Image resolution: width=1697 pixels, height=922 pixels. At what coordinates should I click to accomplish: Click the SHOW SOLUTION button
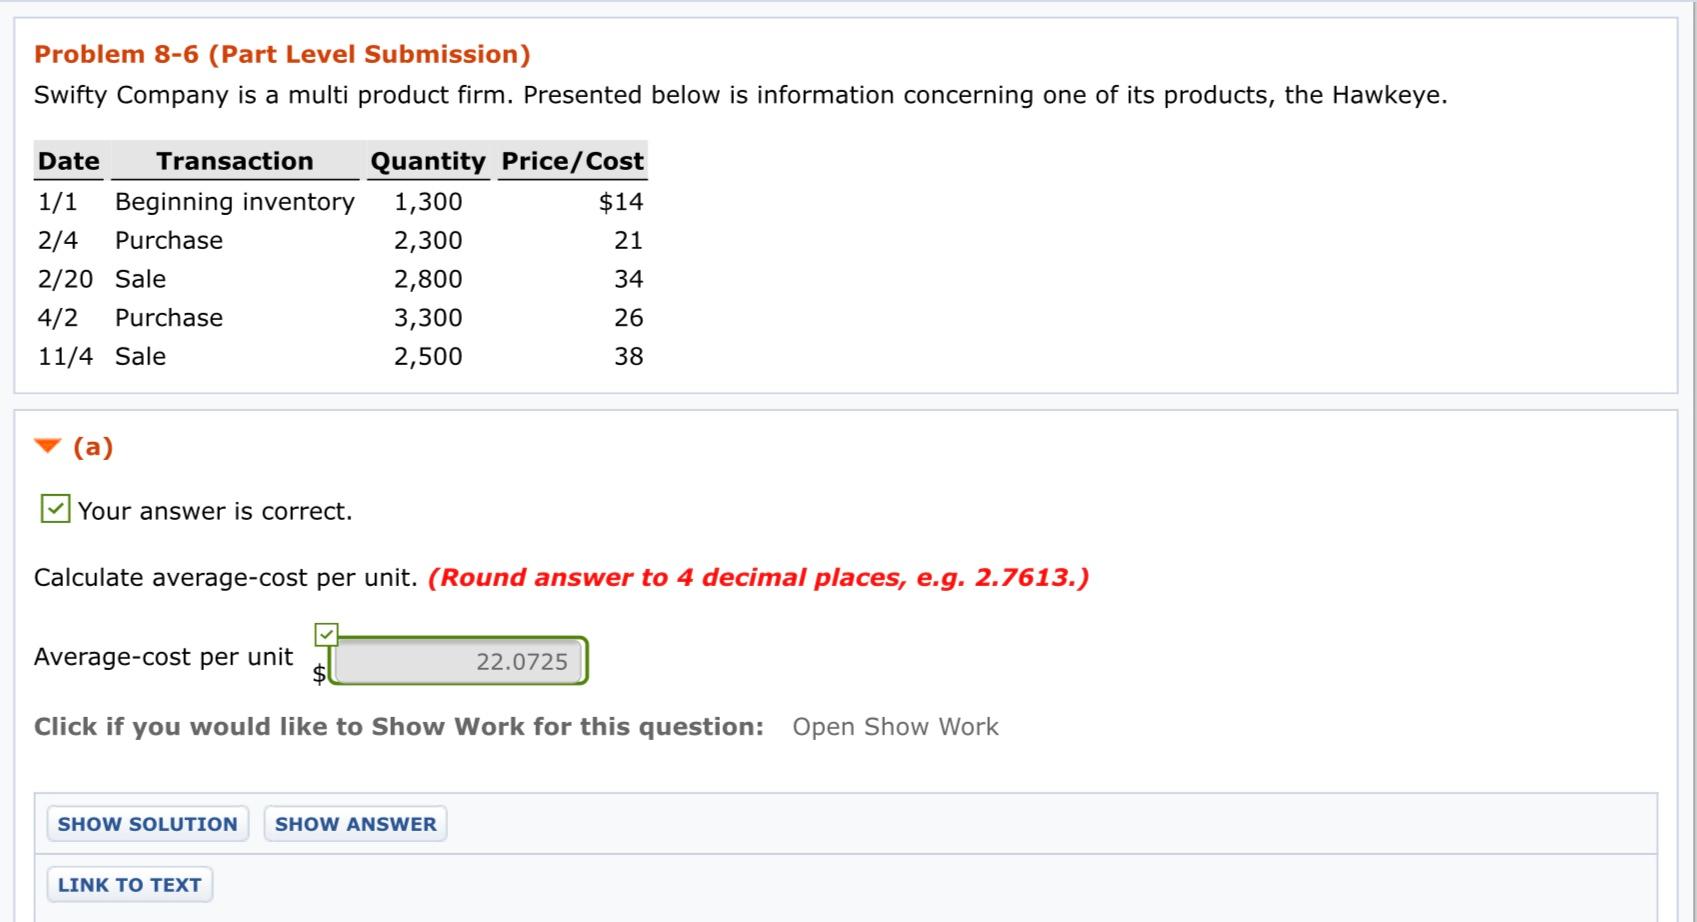tap(146, 823)
